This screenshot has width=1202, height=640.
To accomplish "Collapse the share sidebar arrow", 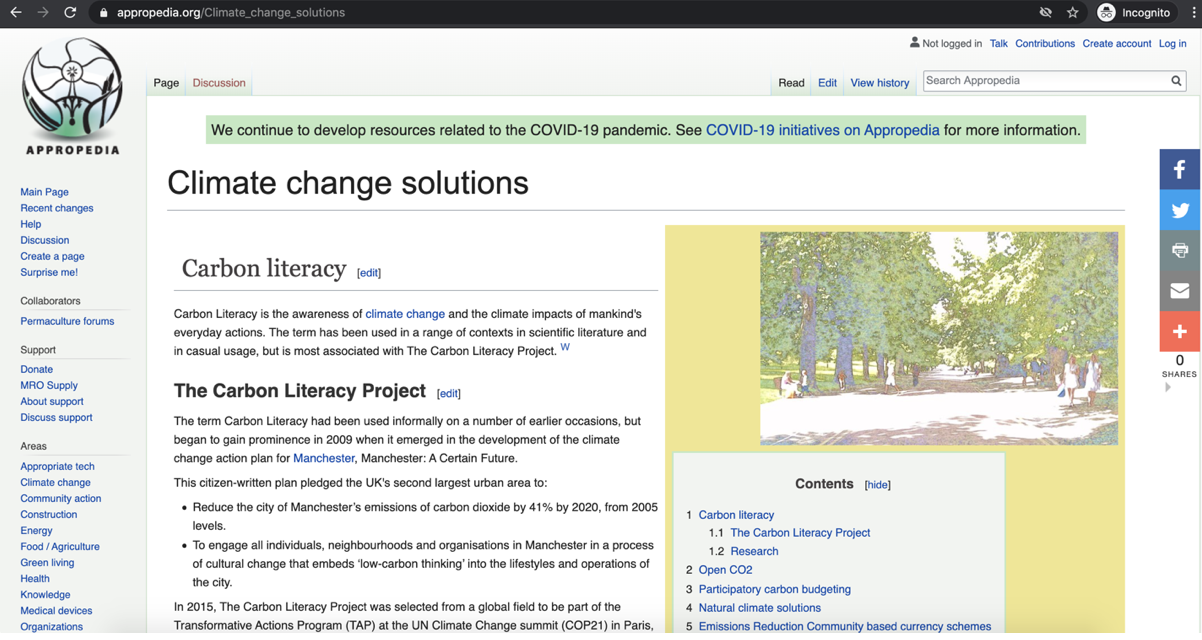I will pos(1167,388).
